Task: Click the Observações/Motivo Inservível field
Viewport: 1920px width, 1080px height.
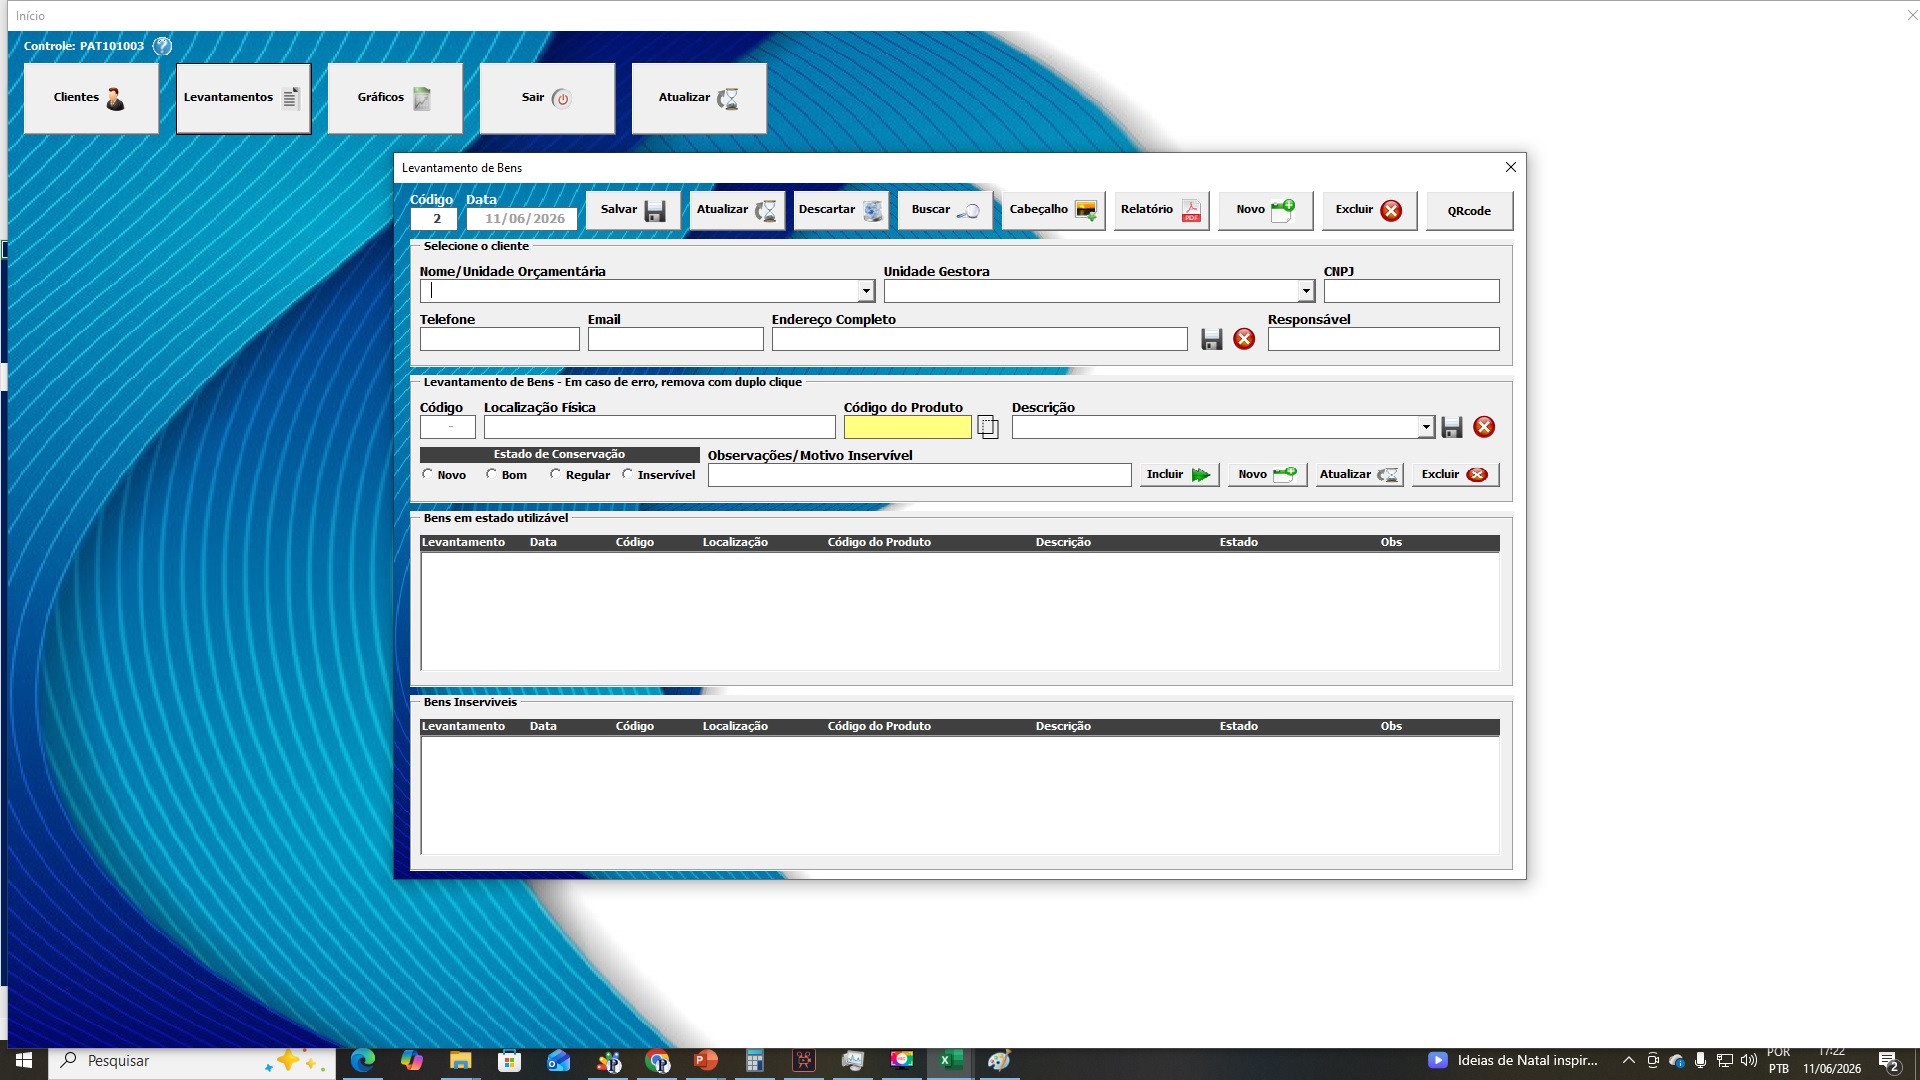Action: [x=919, y=475]
